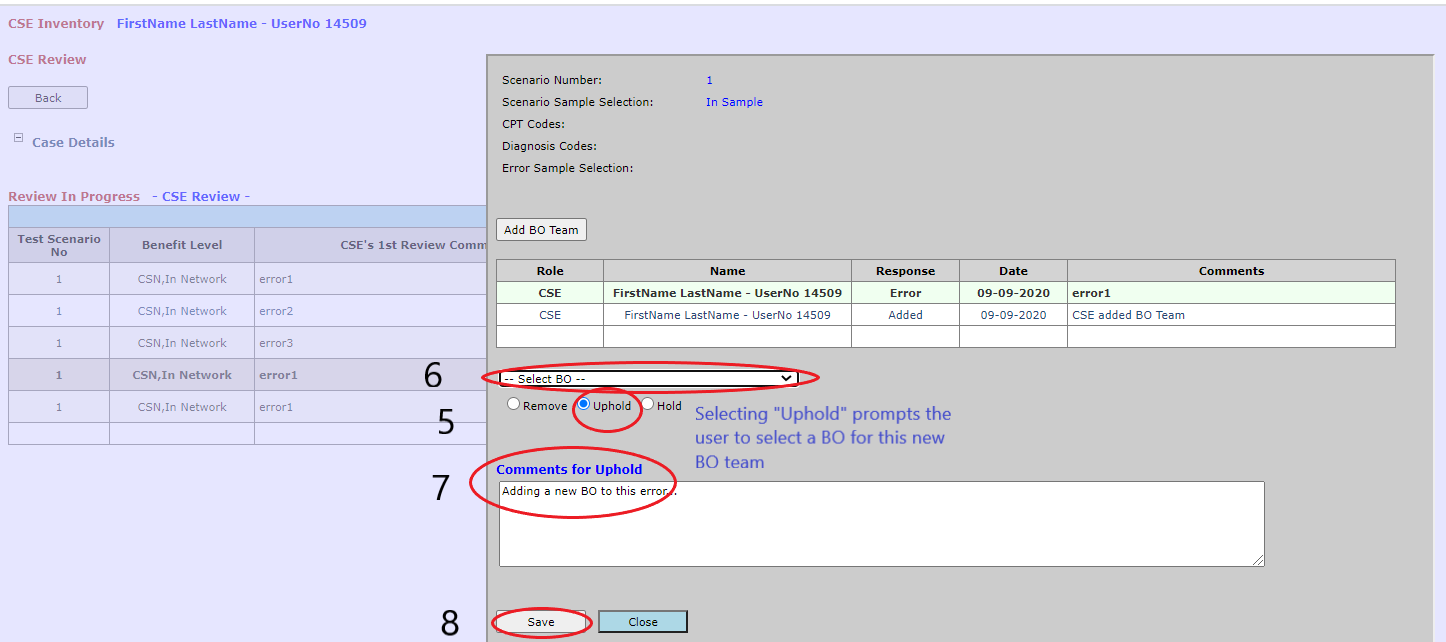
Task: Click the date in the Added row
Action: click(1014, 315)
